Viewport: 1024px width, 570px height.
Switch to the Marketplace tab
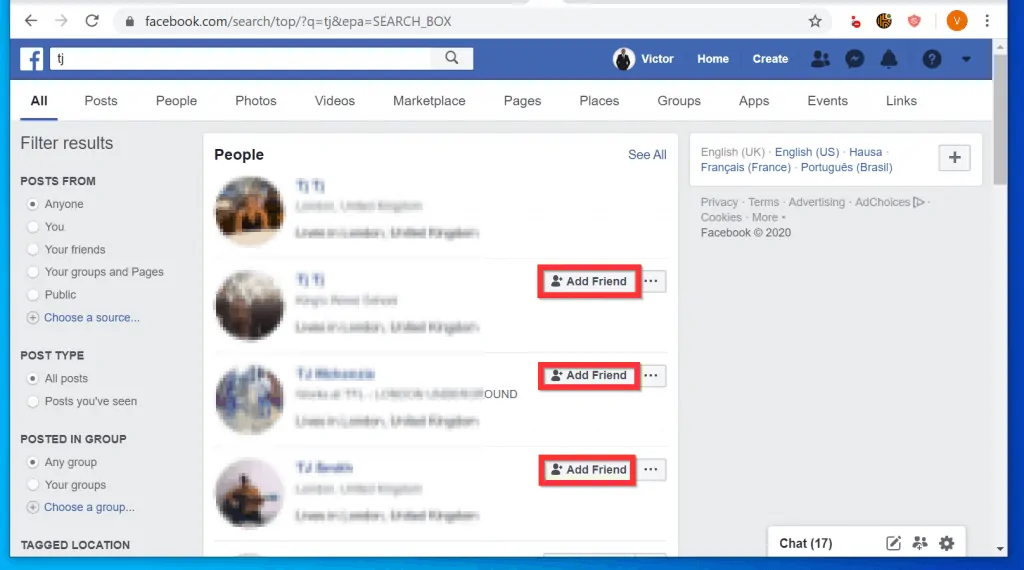(x=429, y=101)
